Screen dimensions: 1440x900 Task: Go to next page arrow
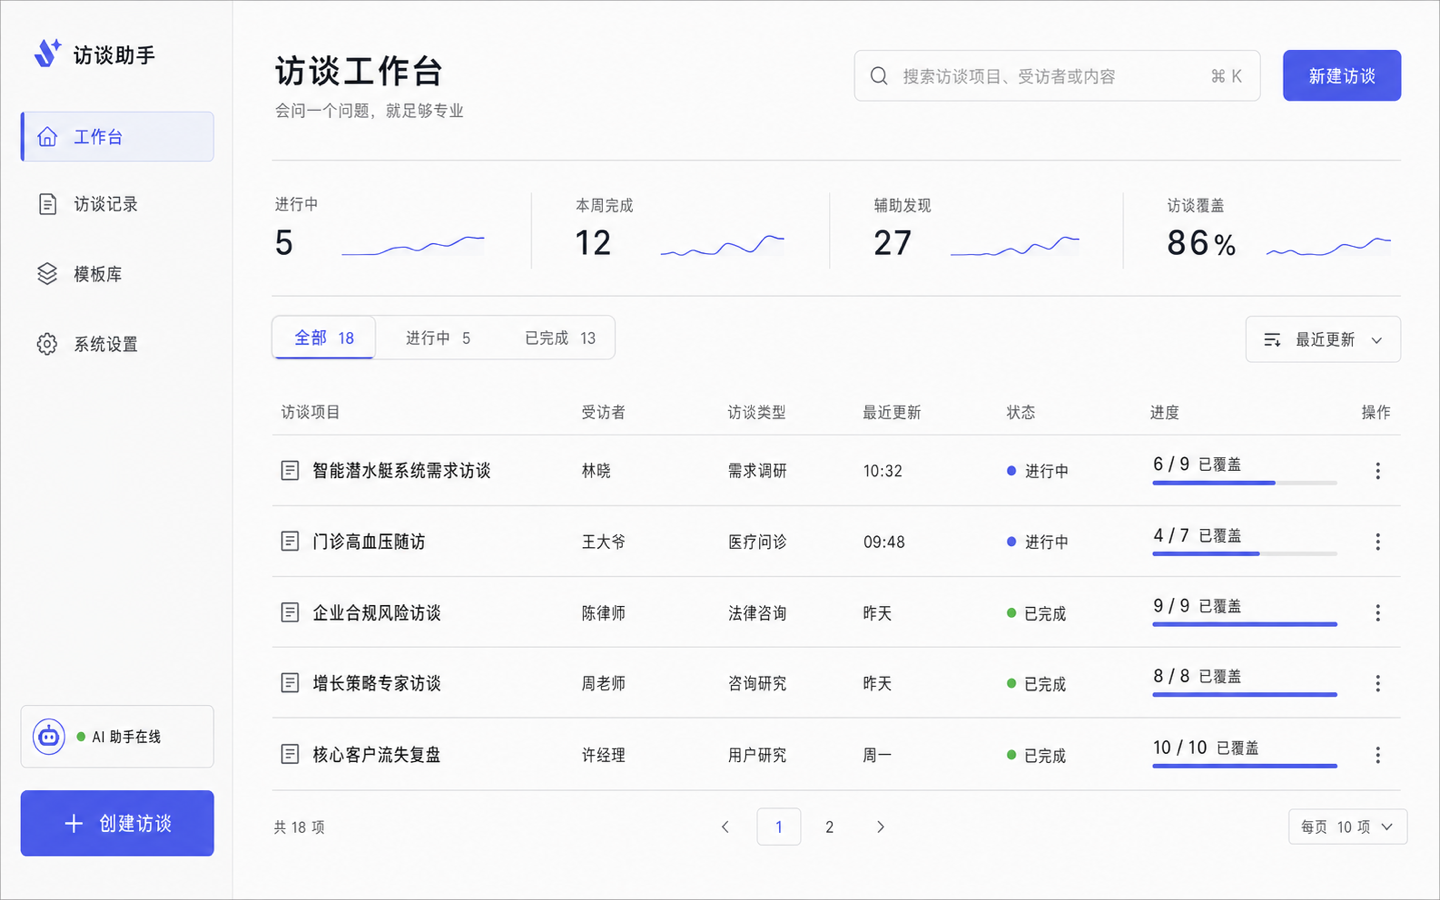[x=880, y=827]
